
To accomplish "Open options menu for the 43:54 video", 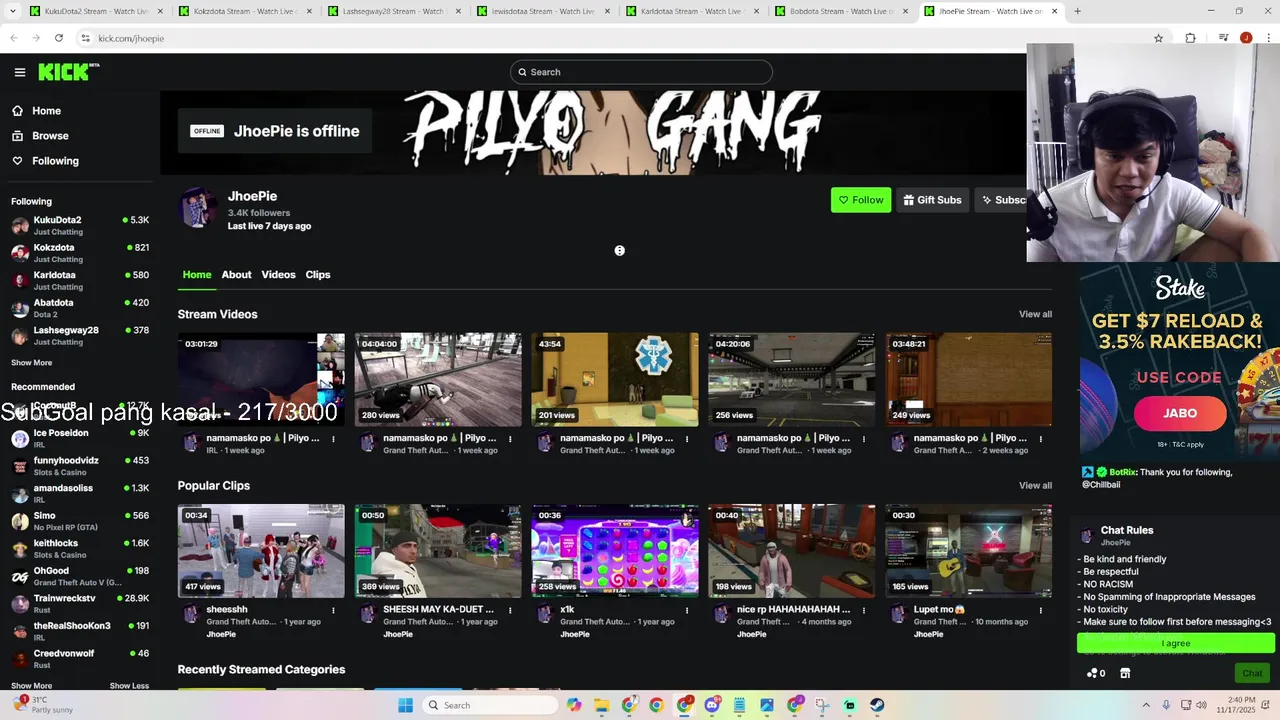I will [687, 438].
